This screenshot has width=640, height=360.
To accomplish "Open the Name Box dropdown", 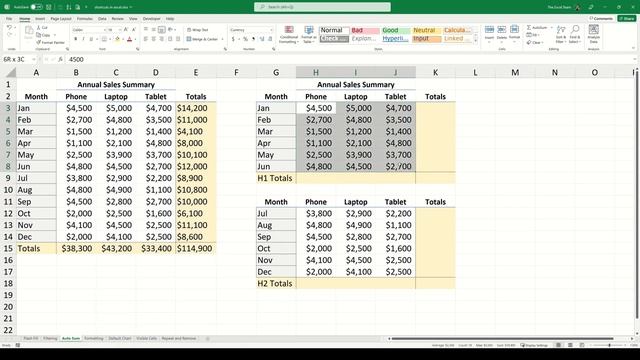I will pyautogui.click(x=34, y=59).
